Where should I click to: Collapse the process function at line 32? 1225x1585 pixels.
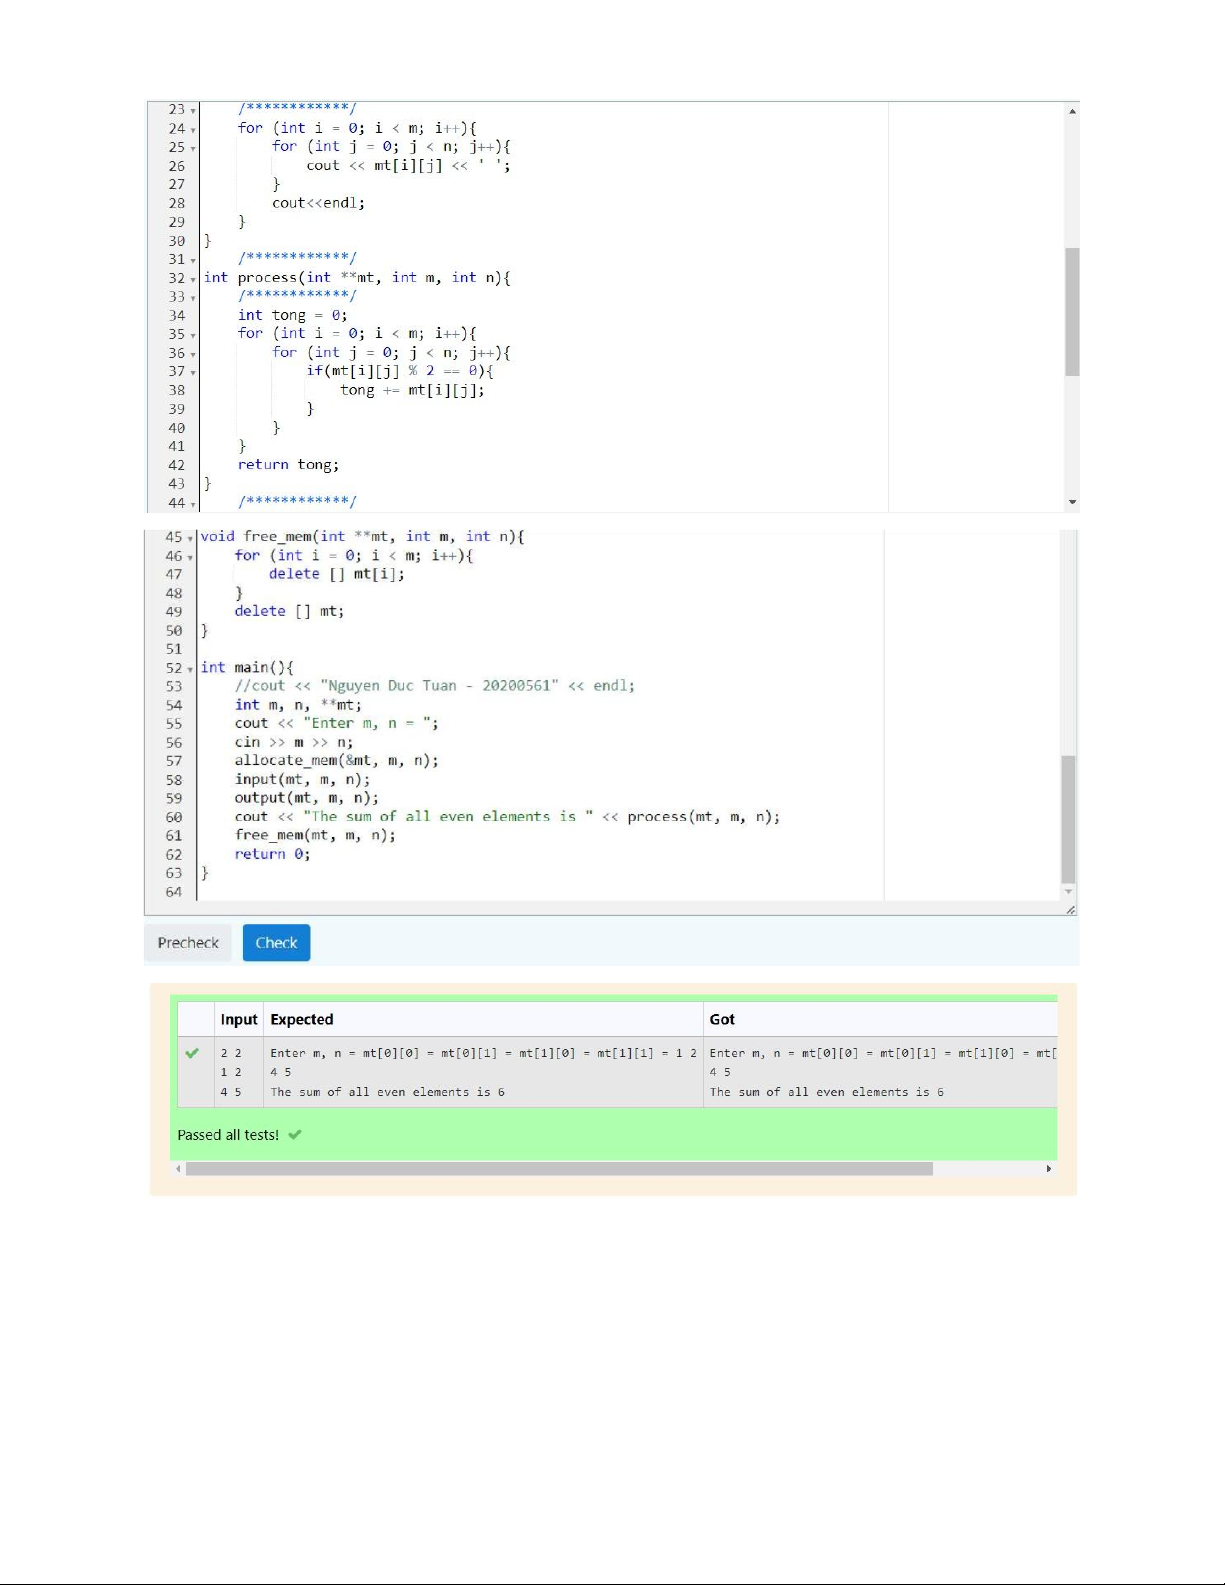(x=193, y=279)
